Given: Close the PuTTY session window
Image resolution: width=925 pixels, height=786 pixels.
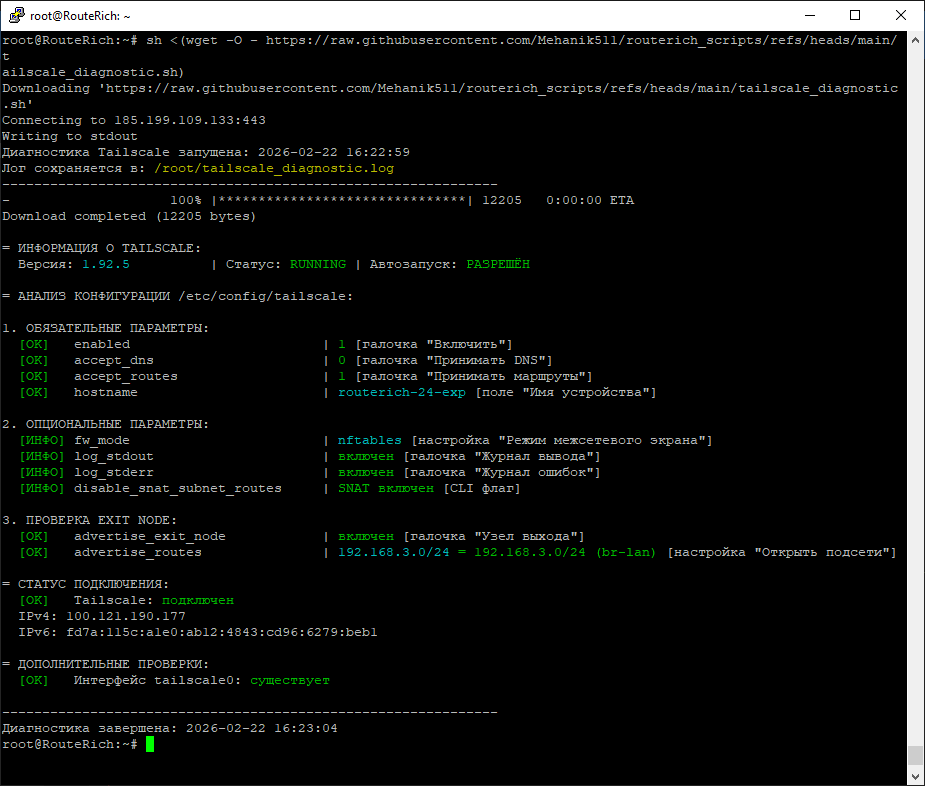Looking at the screenshot, I should click(901, 16).
